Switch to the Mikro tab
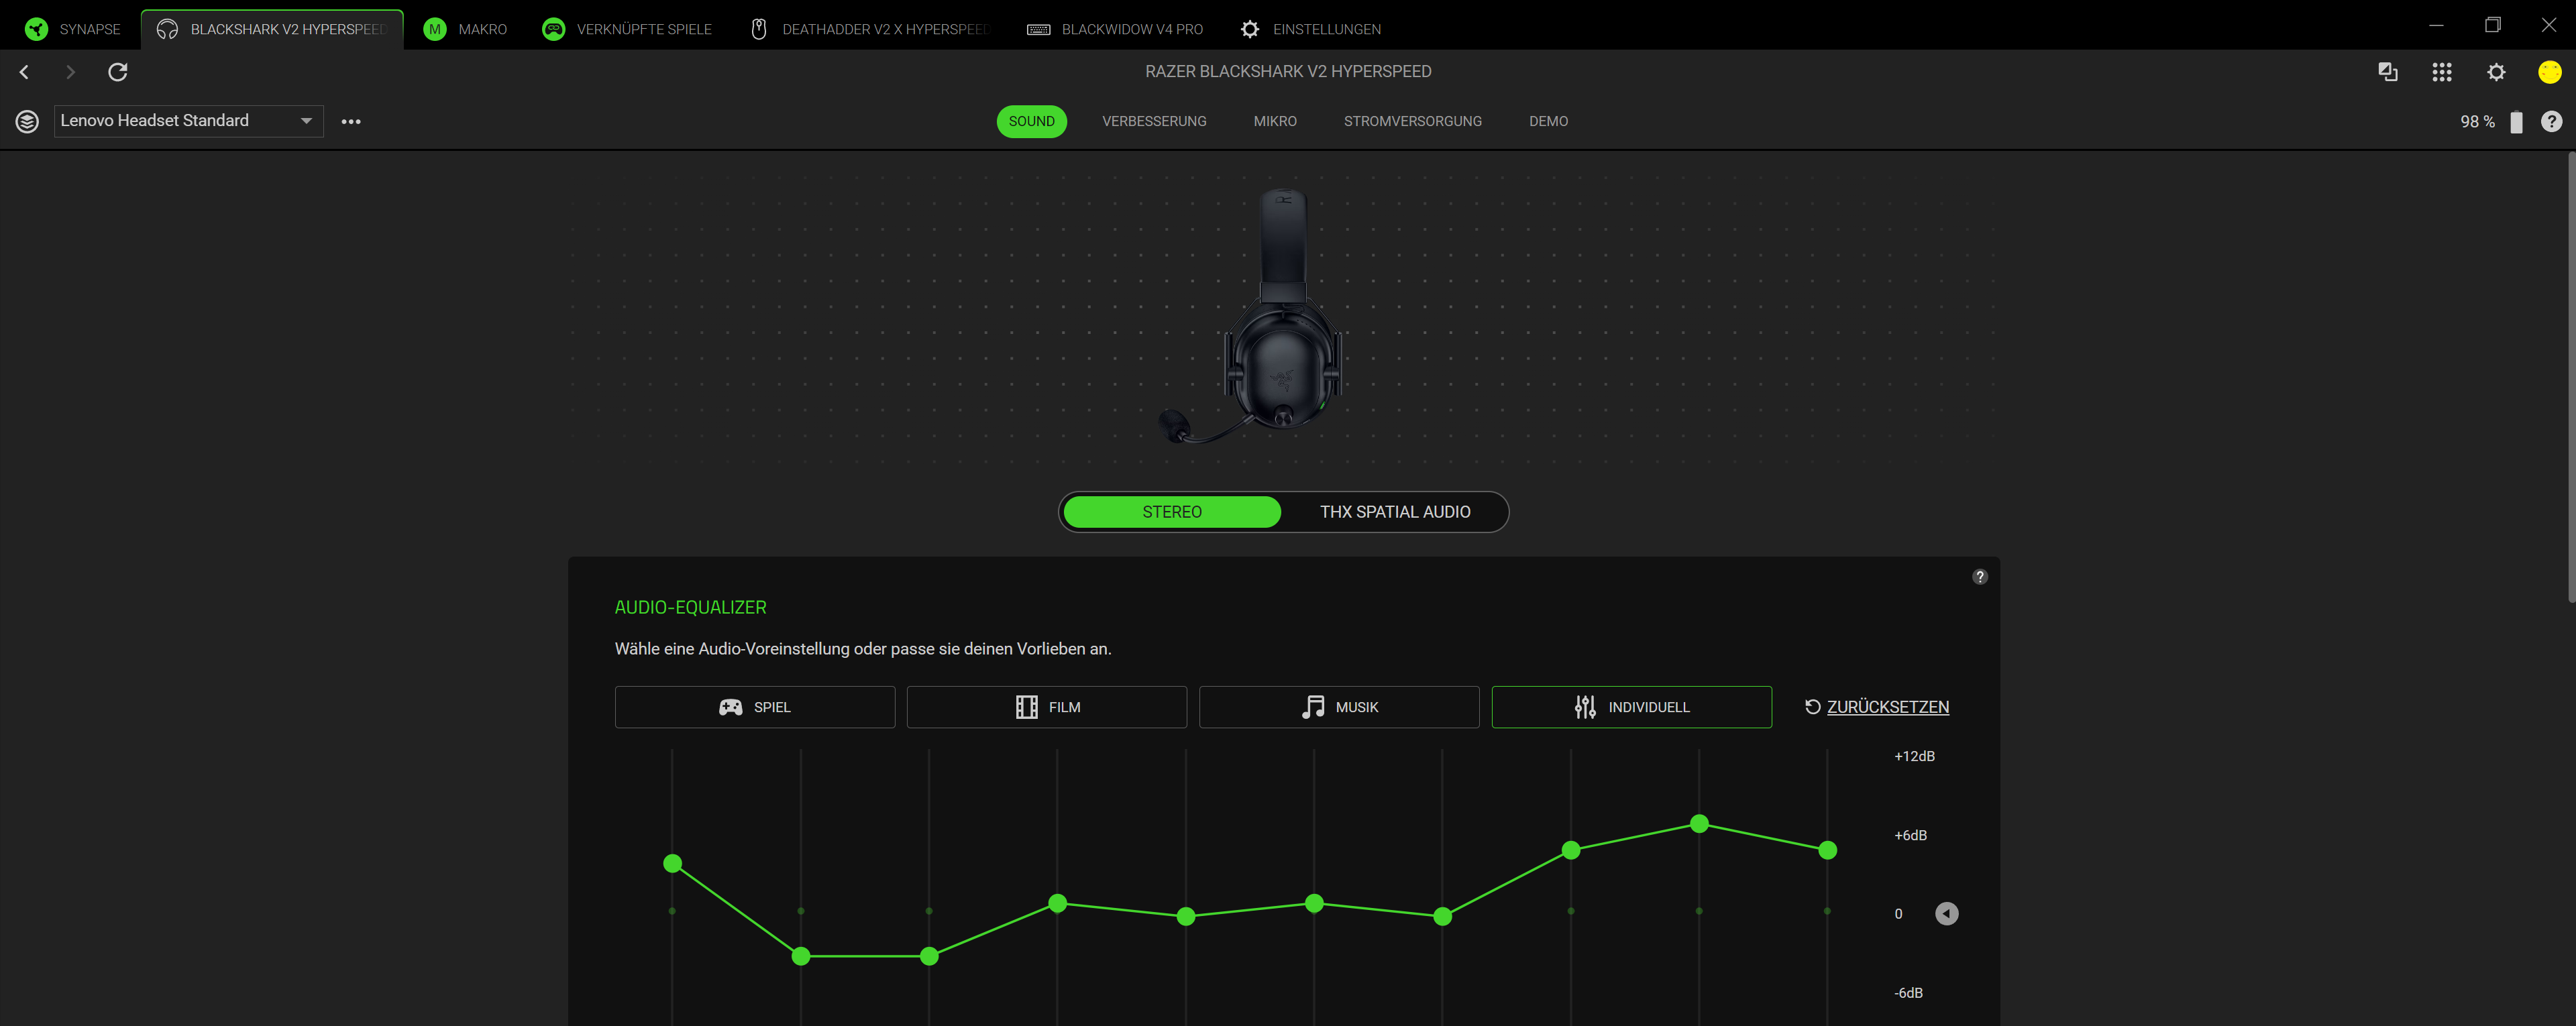 click(x=1274, y=121)
